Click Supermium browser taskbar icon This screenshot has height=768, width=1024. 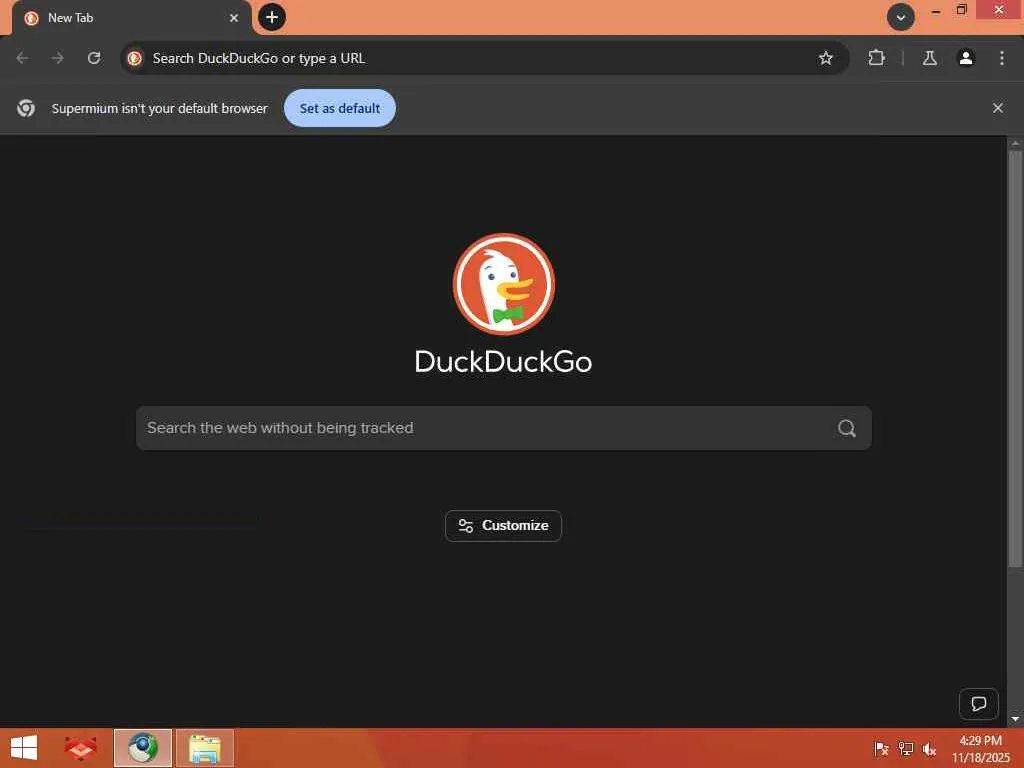(x=142, y=748)
